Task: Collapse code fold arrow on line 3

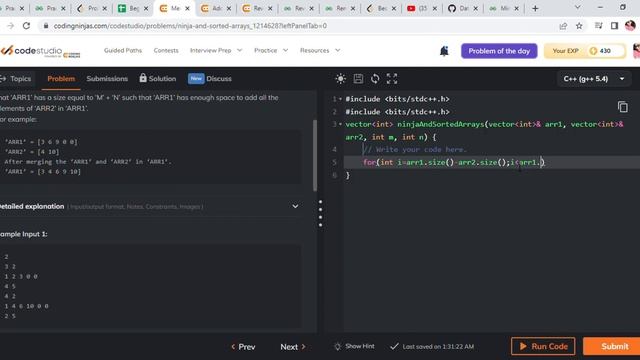Action: [x=341, y=124]
